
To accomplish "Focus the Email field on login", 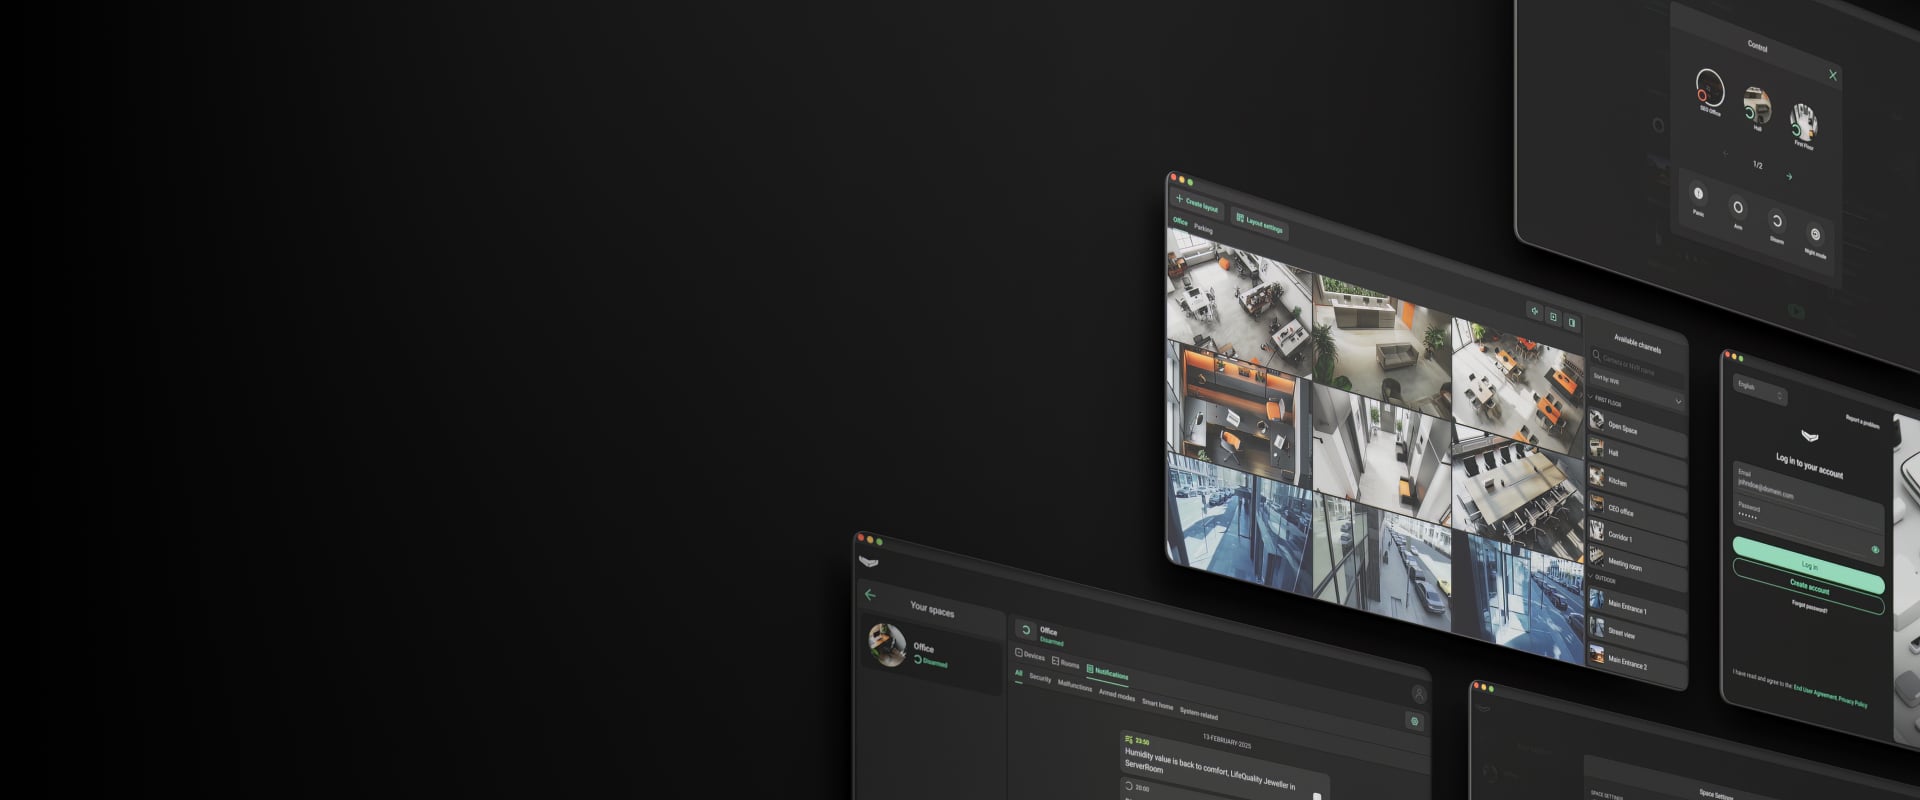I will pyautogui.click(x=1807, y=489).
